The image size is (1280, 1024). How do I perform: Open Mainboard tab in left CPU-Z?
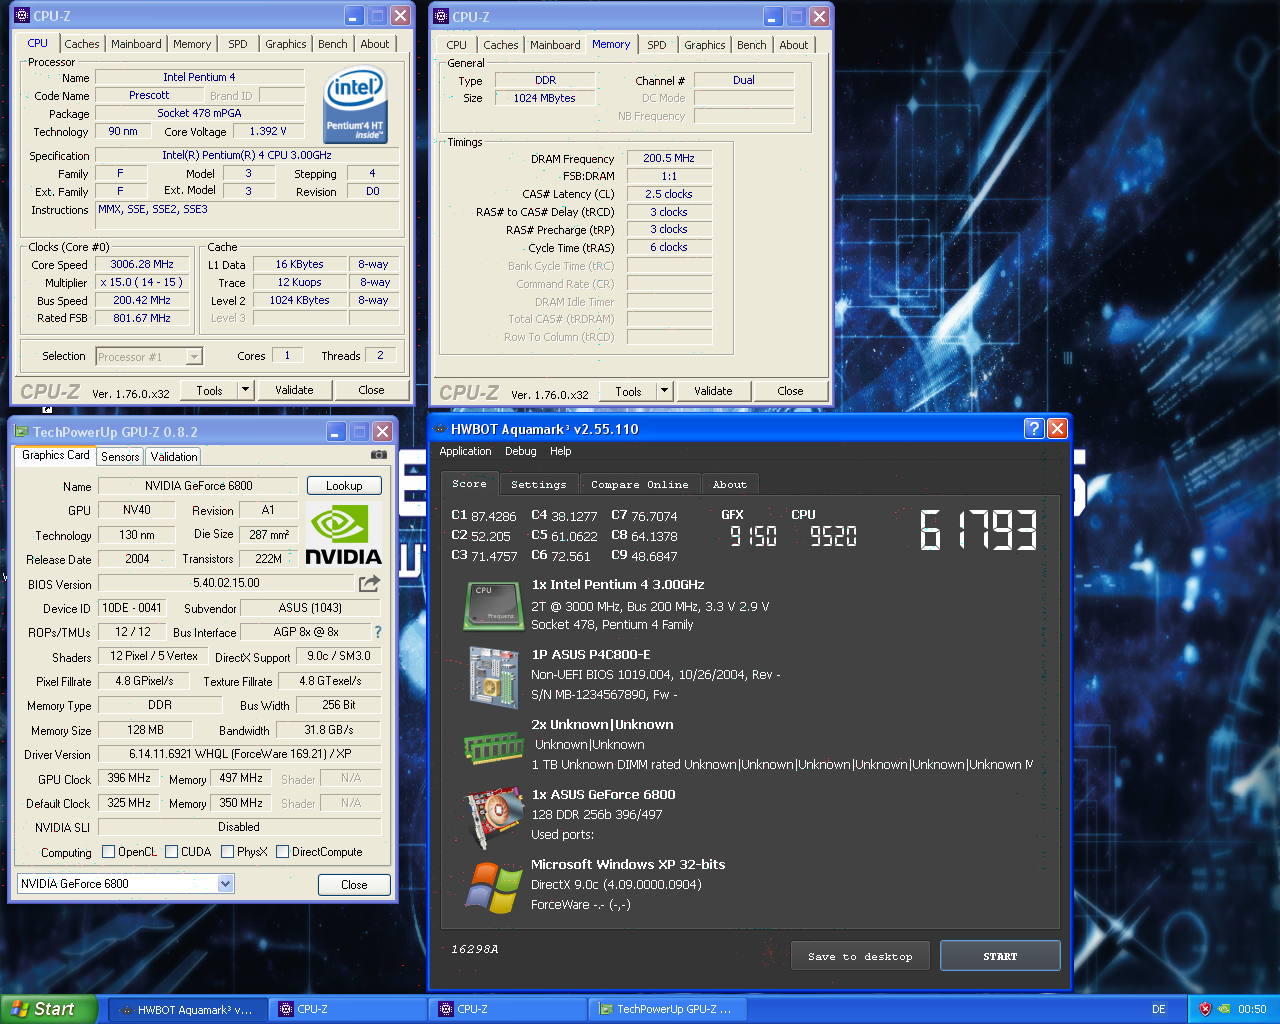click(136, 44)
